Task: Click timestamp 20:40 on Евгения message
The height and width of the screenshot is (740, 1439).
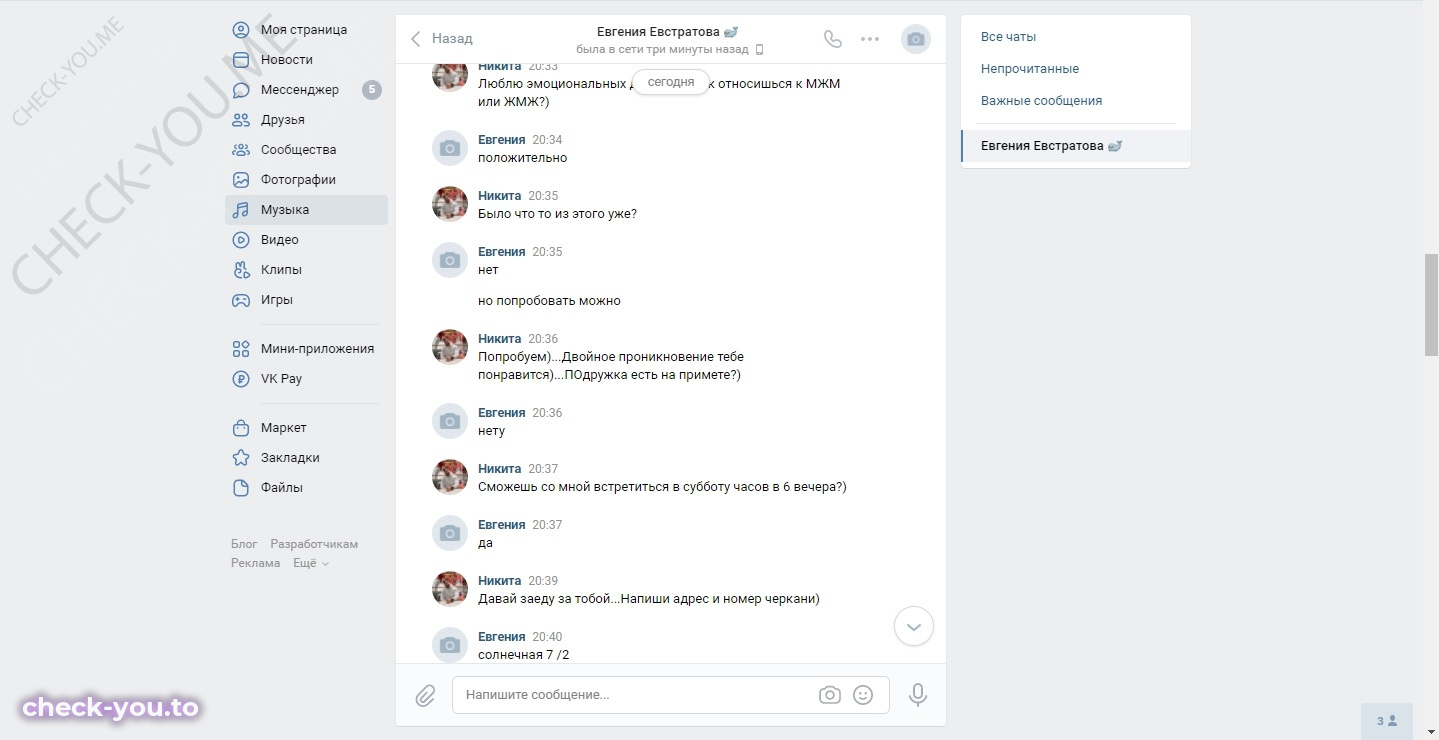Action: pos(547,637)
